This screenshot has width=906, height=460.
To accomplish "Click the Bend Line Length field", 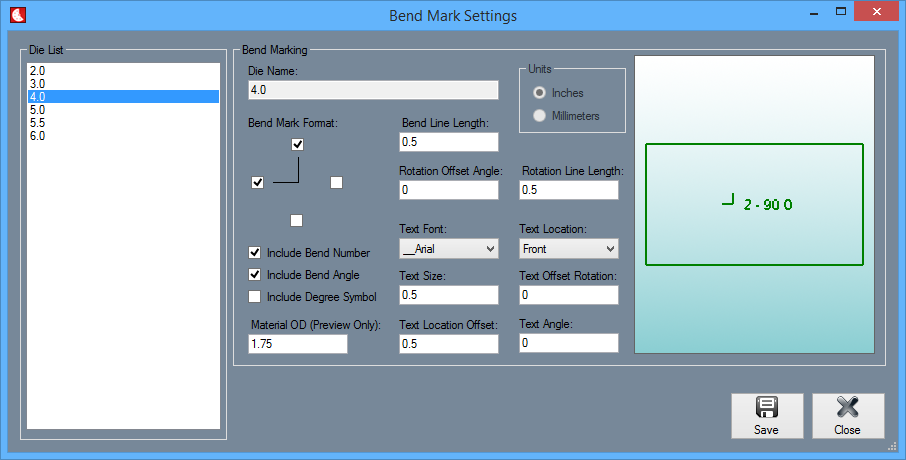I will coord(448,142).
